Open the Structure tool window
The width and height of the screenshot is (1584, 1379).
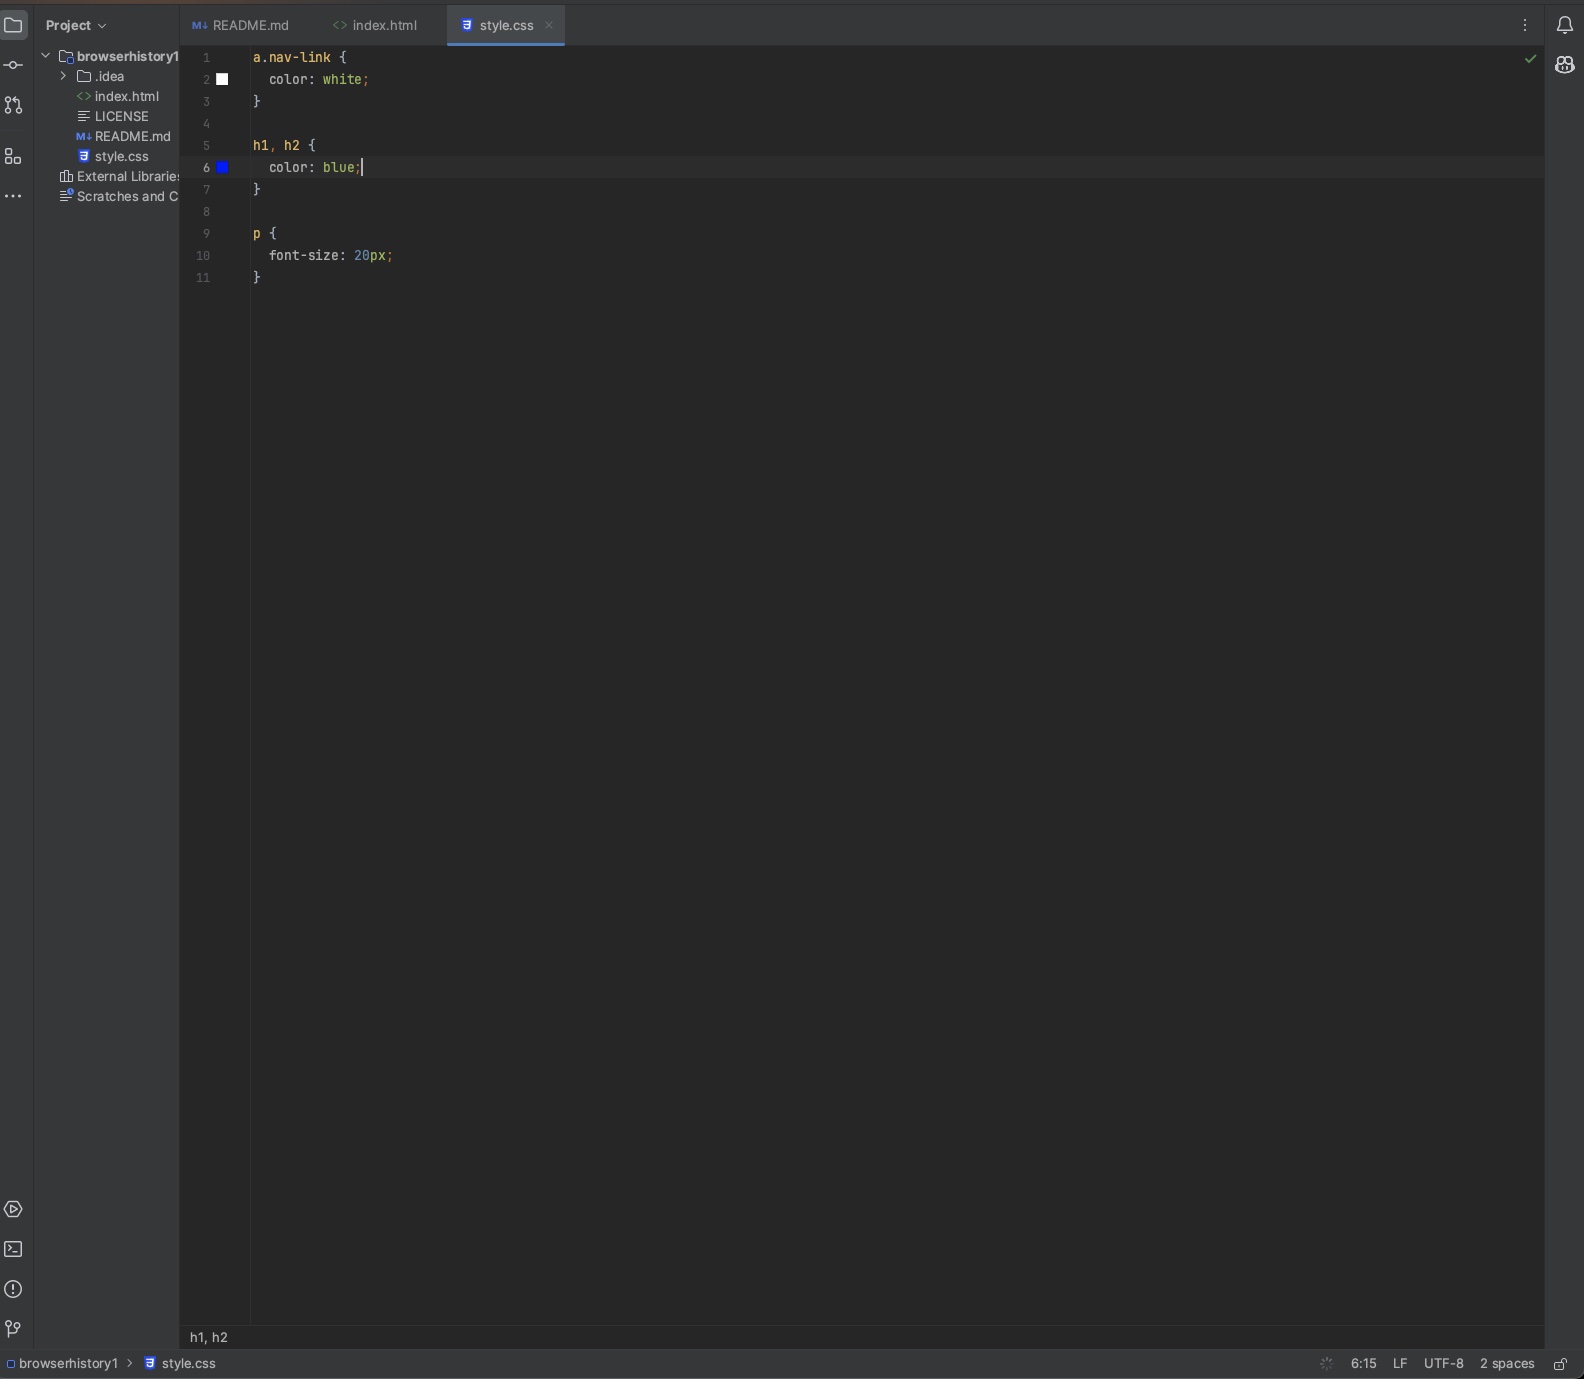13,157
